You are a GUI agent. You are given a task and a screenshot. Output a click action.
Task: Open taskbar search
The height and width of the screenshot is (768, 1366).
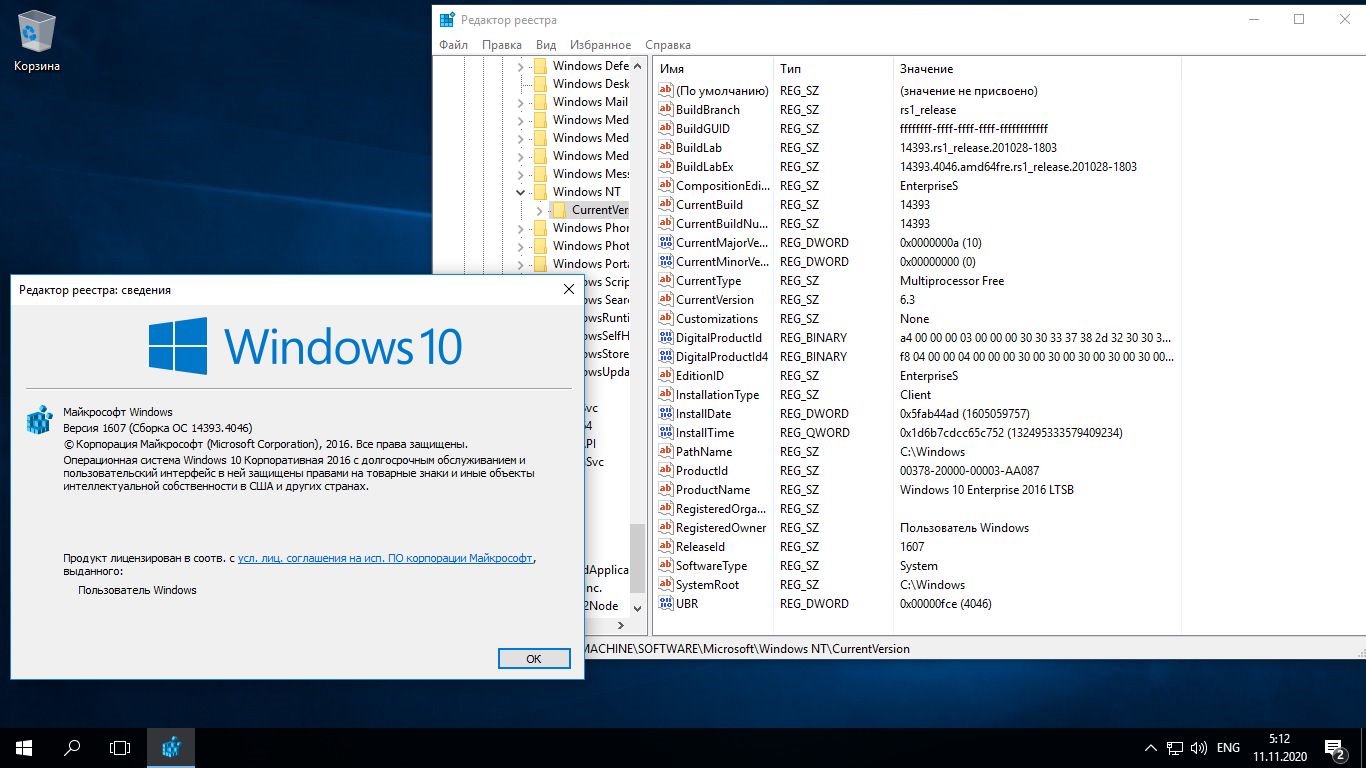(x=72, y=748)
